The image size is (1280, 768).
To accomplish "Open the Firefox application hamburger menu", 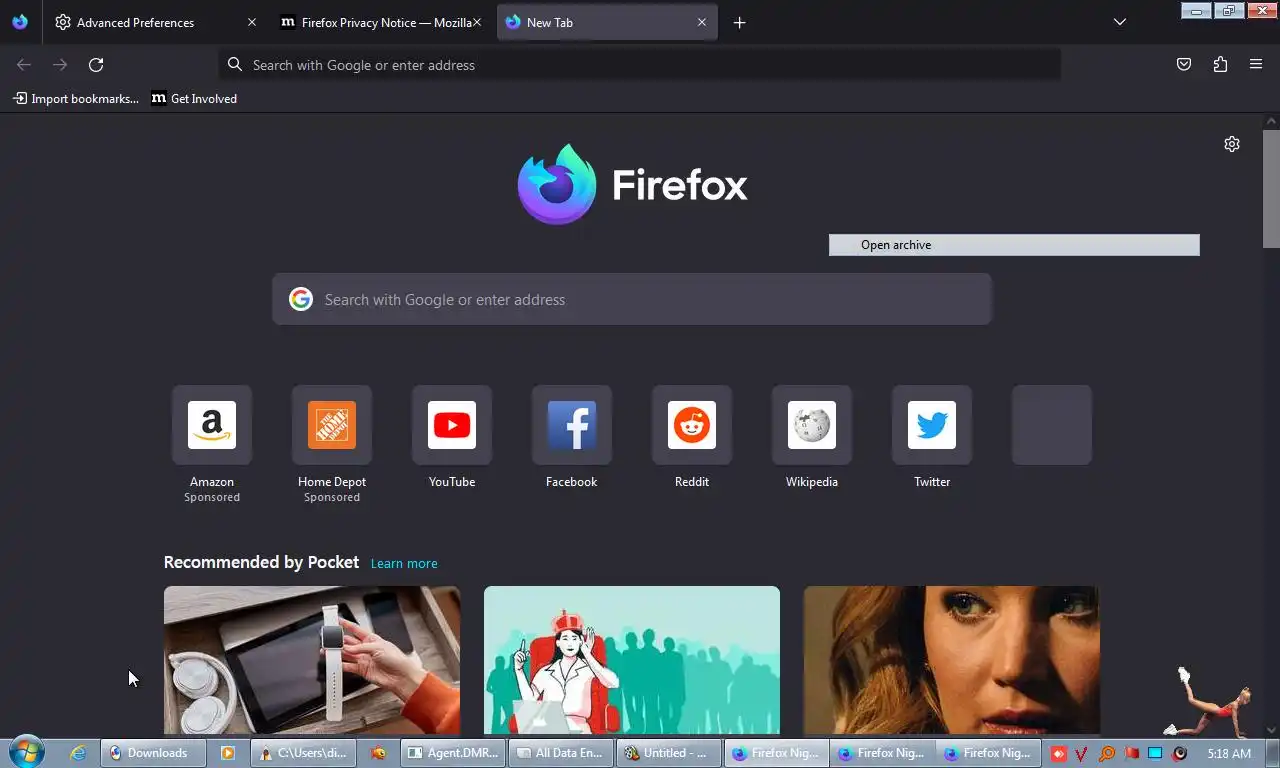I will click(1256, 65).
